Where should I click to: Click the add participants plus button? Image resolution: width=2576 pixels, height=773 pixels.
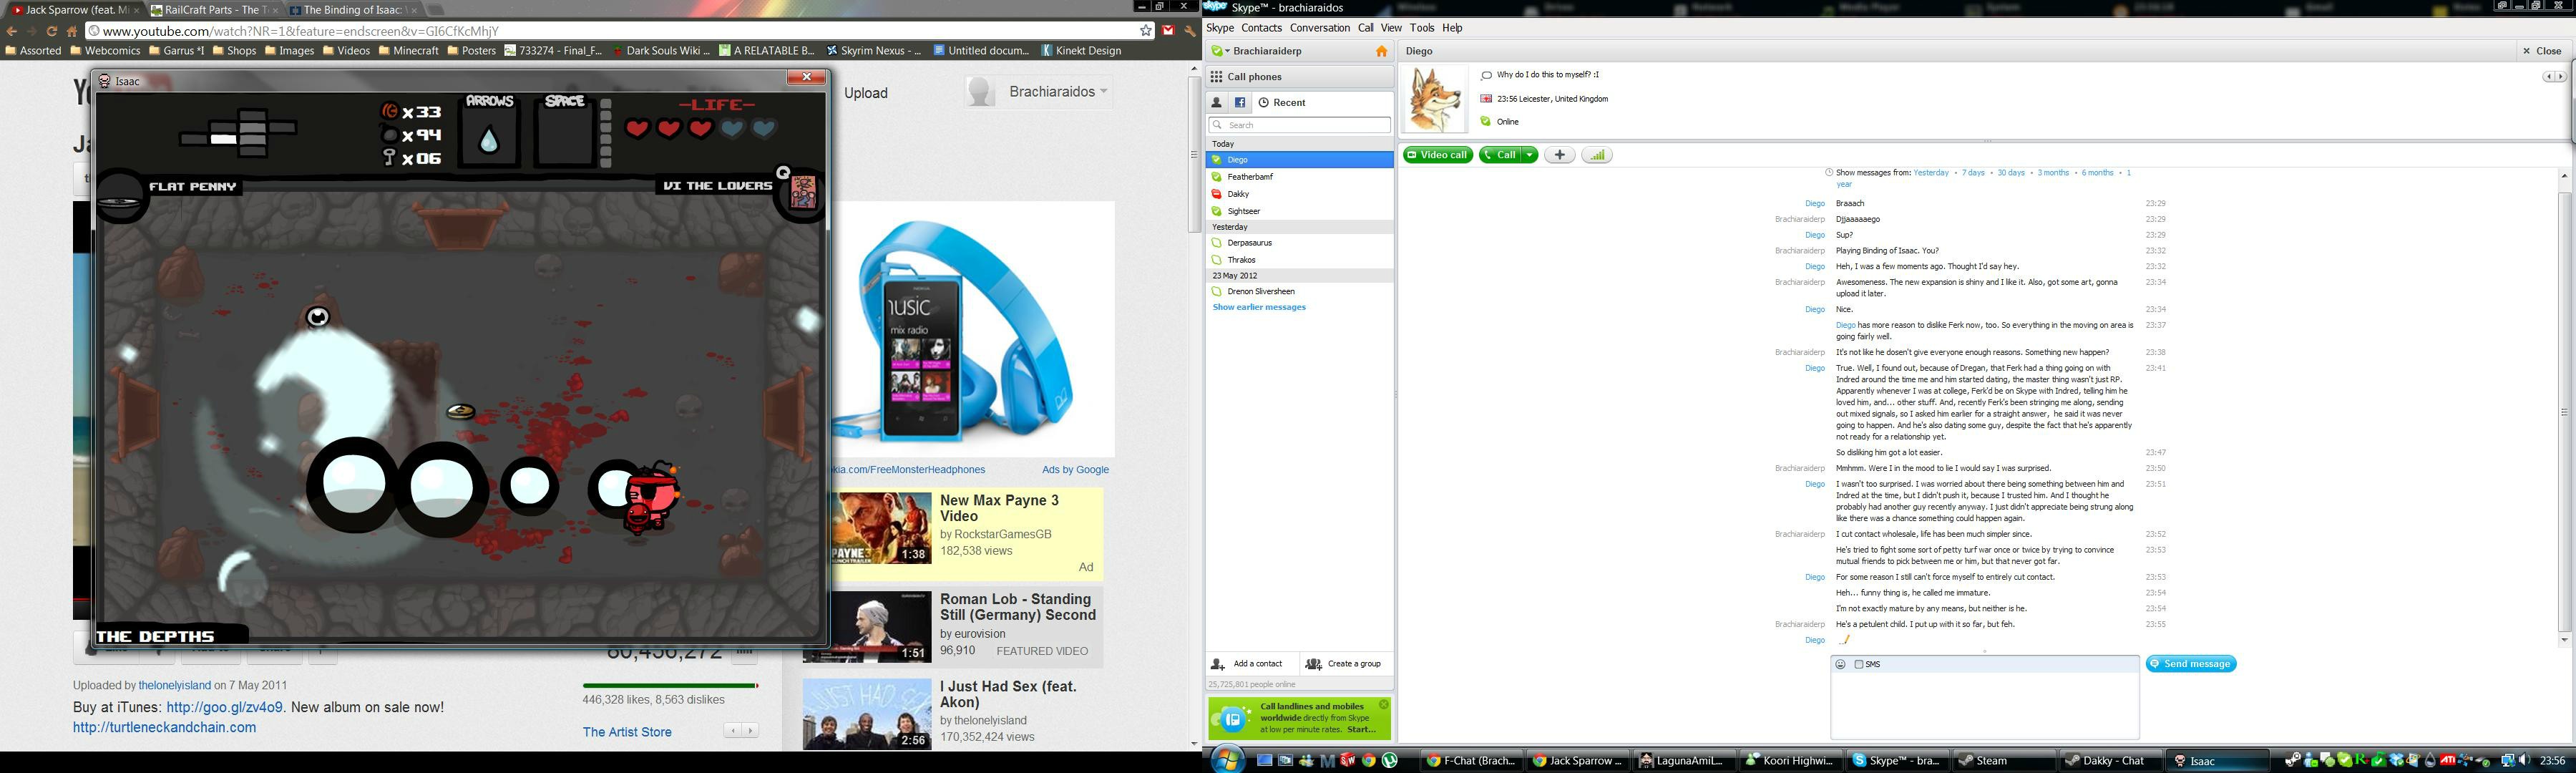pos(1559,155)
